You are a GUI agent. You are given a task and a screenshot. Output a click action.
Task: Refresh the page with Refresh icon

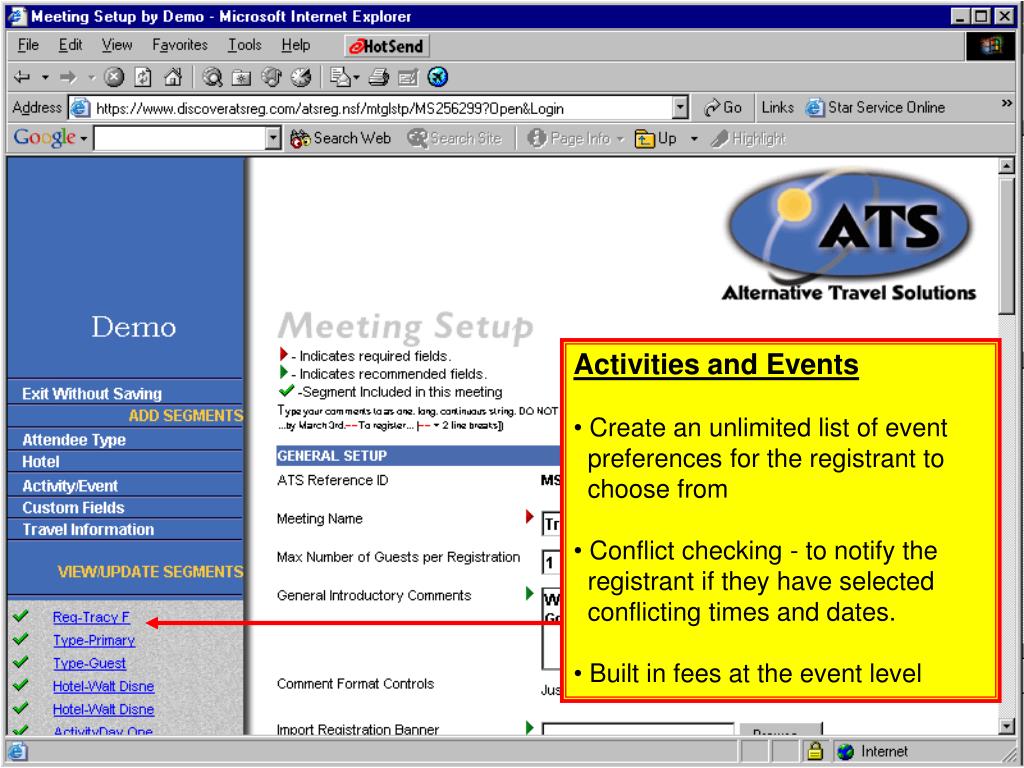click(143, 78)
